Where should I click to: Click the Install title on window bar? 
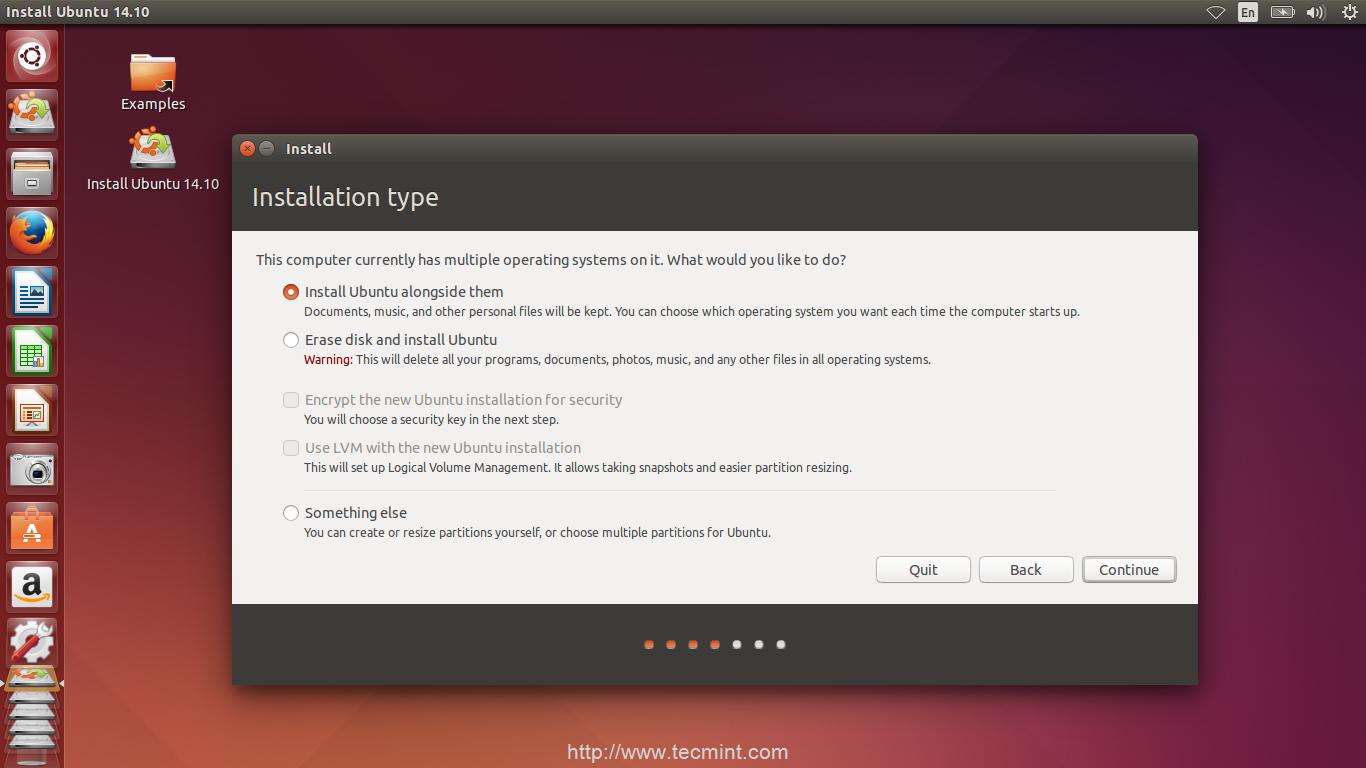tap(309, 149)
